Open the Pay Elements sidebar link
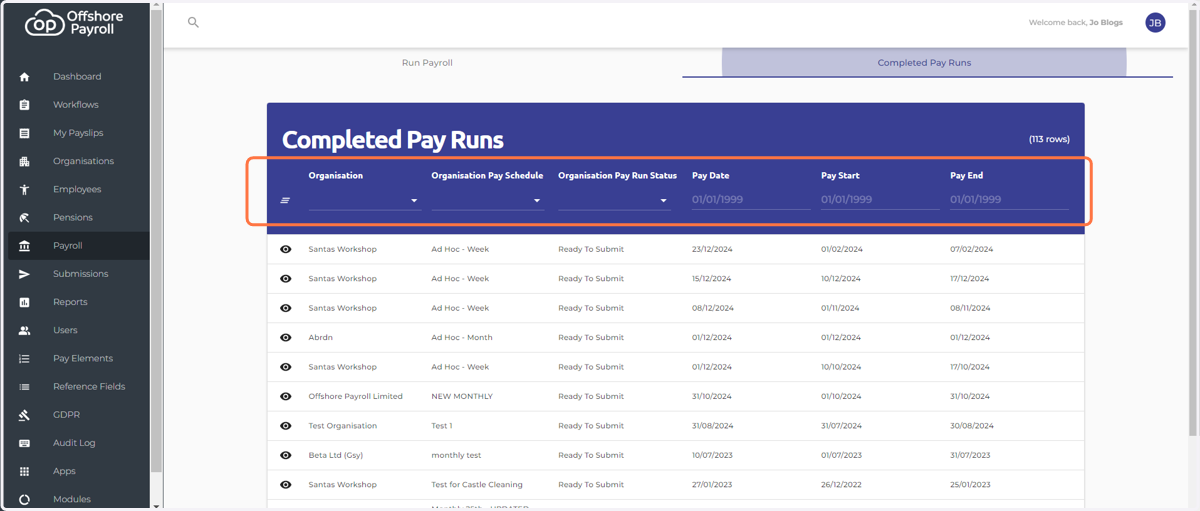The image size is (1200, 511). tap(83, 358)
